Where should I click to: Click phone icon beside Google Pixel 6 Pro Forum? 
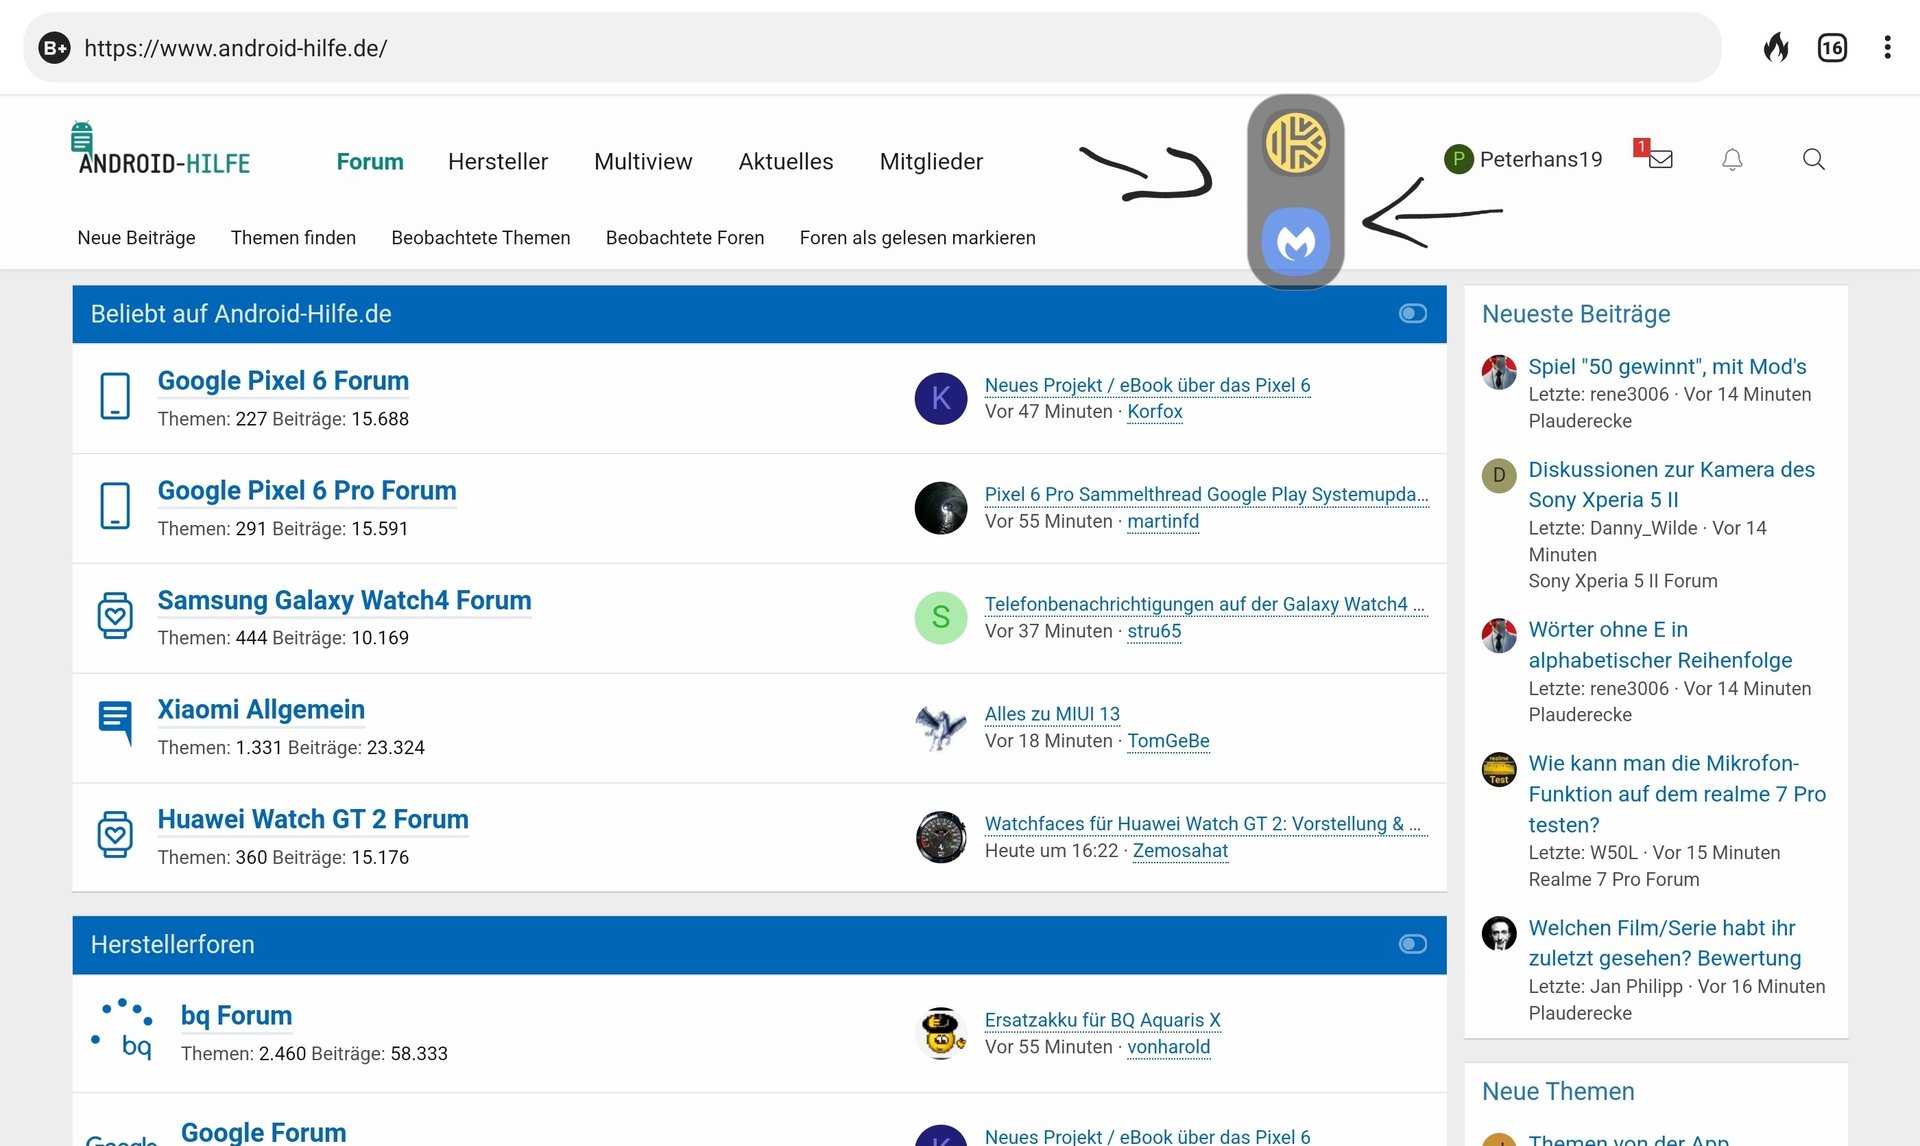coord(115,506)
